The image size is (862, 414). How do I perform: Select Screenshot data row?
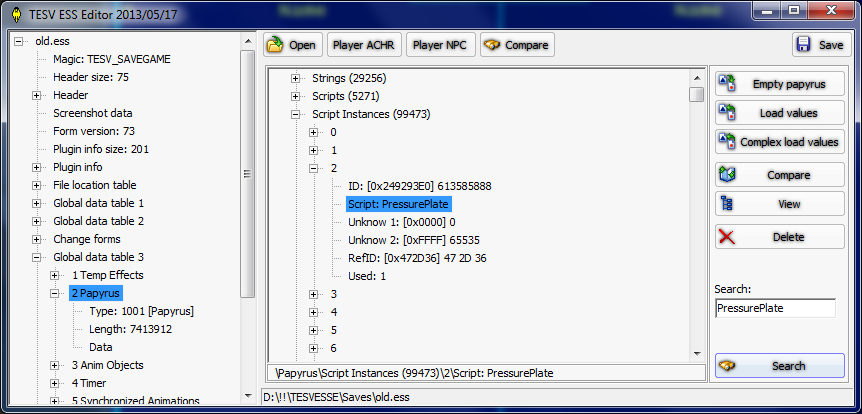pyautogui.click(x=92, y=113)
